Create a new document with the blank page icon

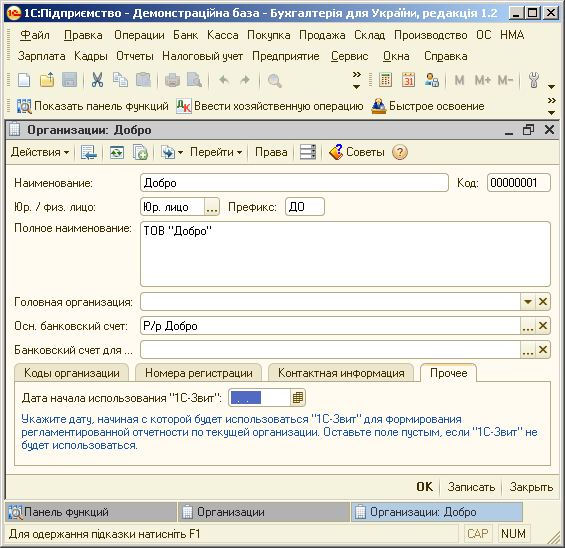[x=24, y=80]
